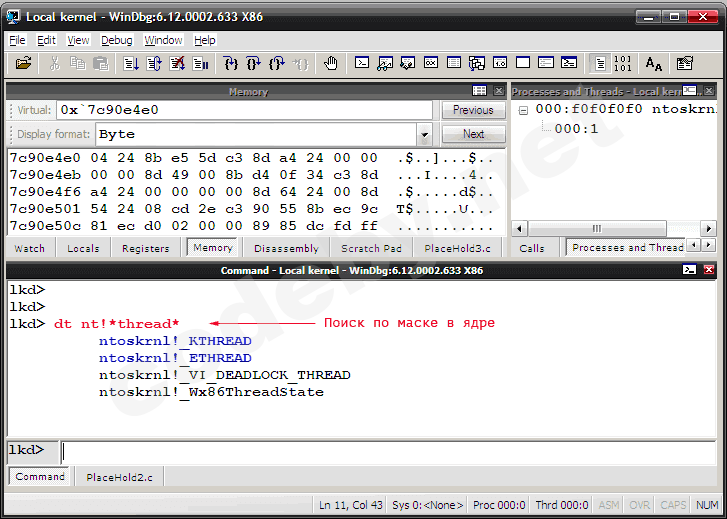This screenshot has height=519, width=727.
Task: Open the Debug menu
Action: pyautogui.click(x=116, y=40)
